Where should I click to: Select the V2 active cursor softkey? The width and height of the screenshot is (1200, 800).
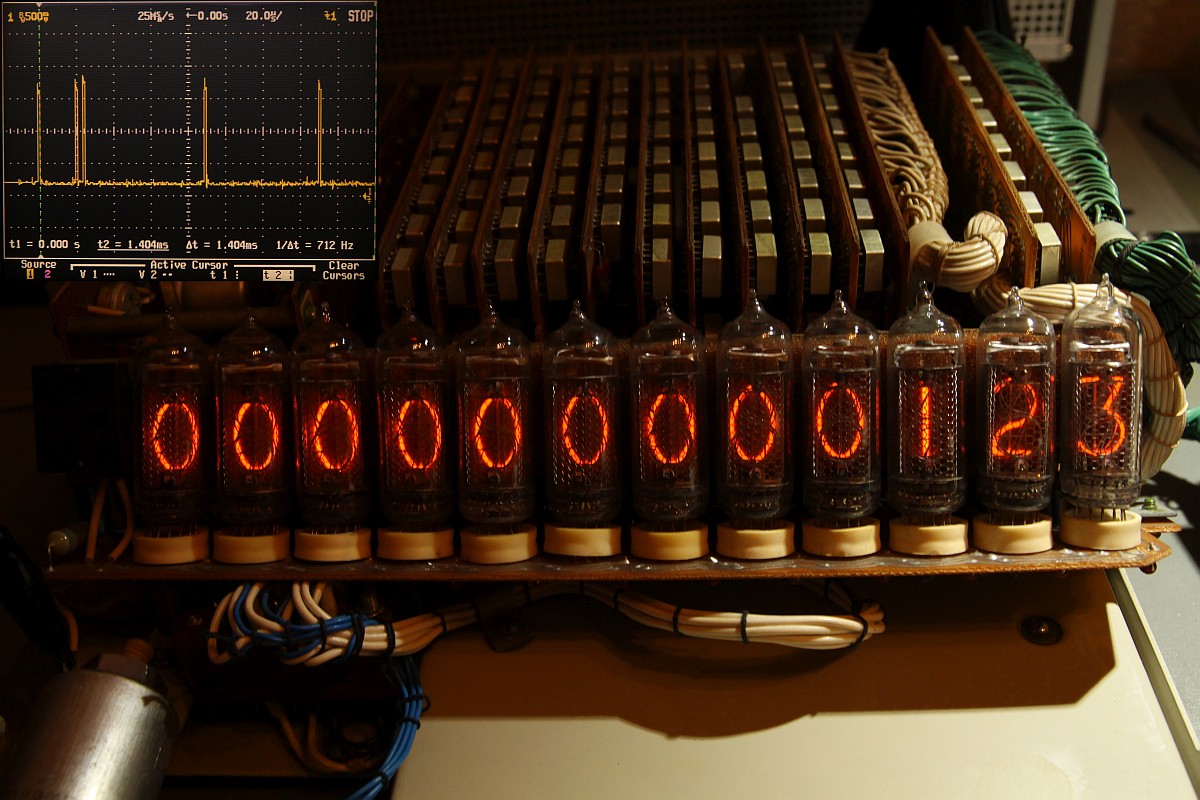pyautogui.click(x=154, y=274)
